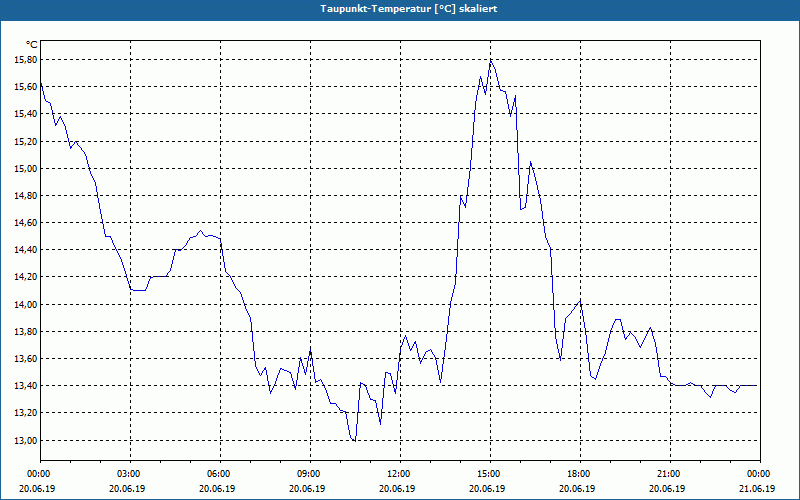Click the 15,60 y-axis label
Screen dimensions: 800x500
(x=27, y=87)
